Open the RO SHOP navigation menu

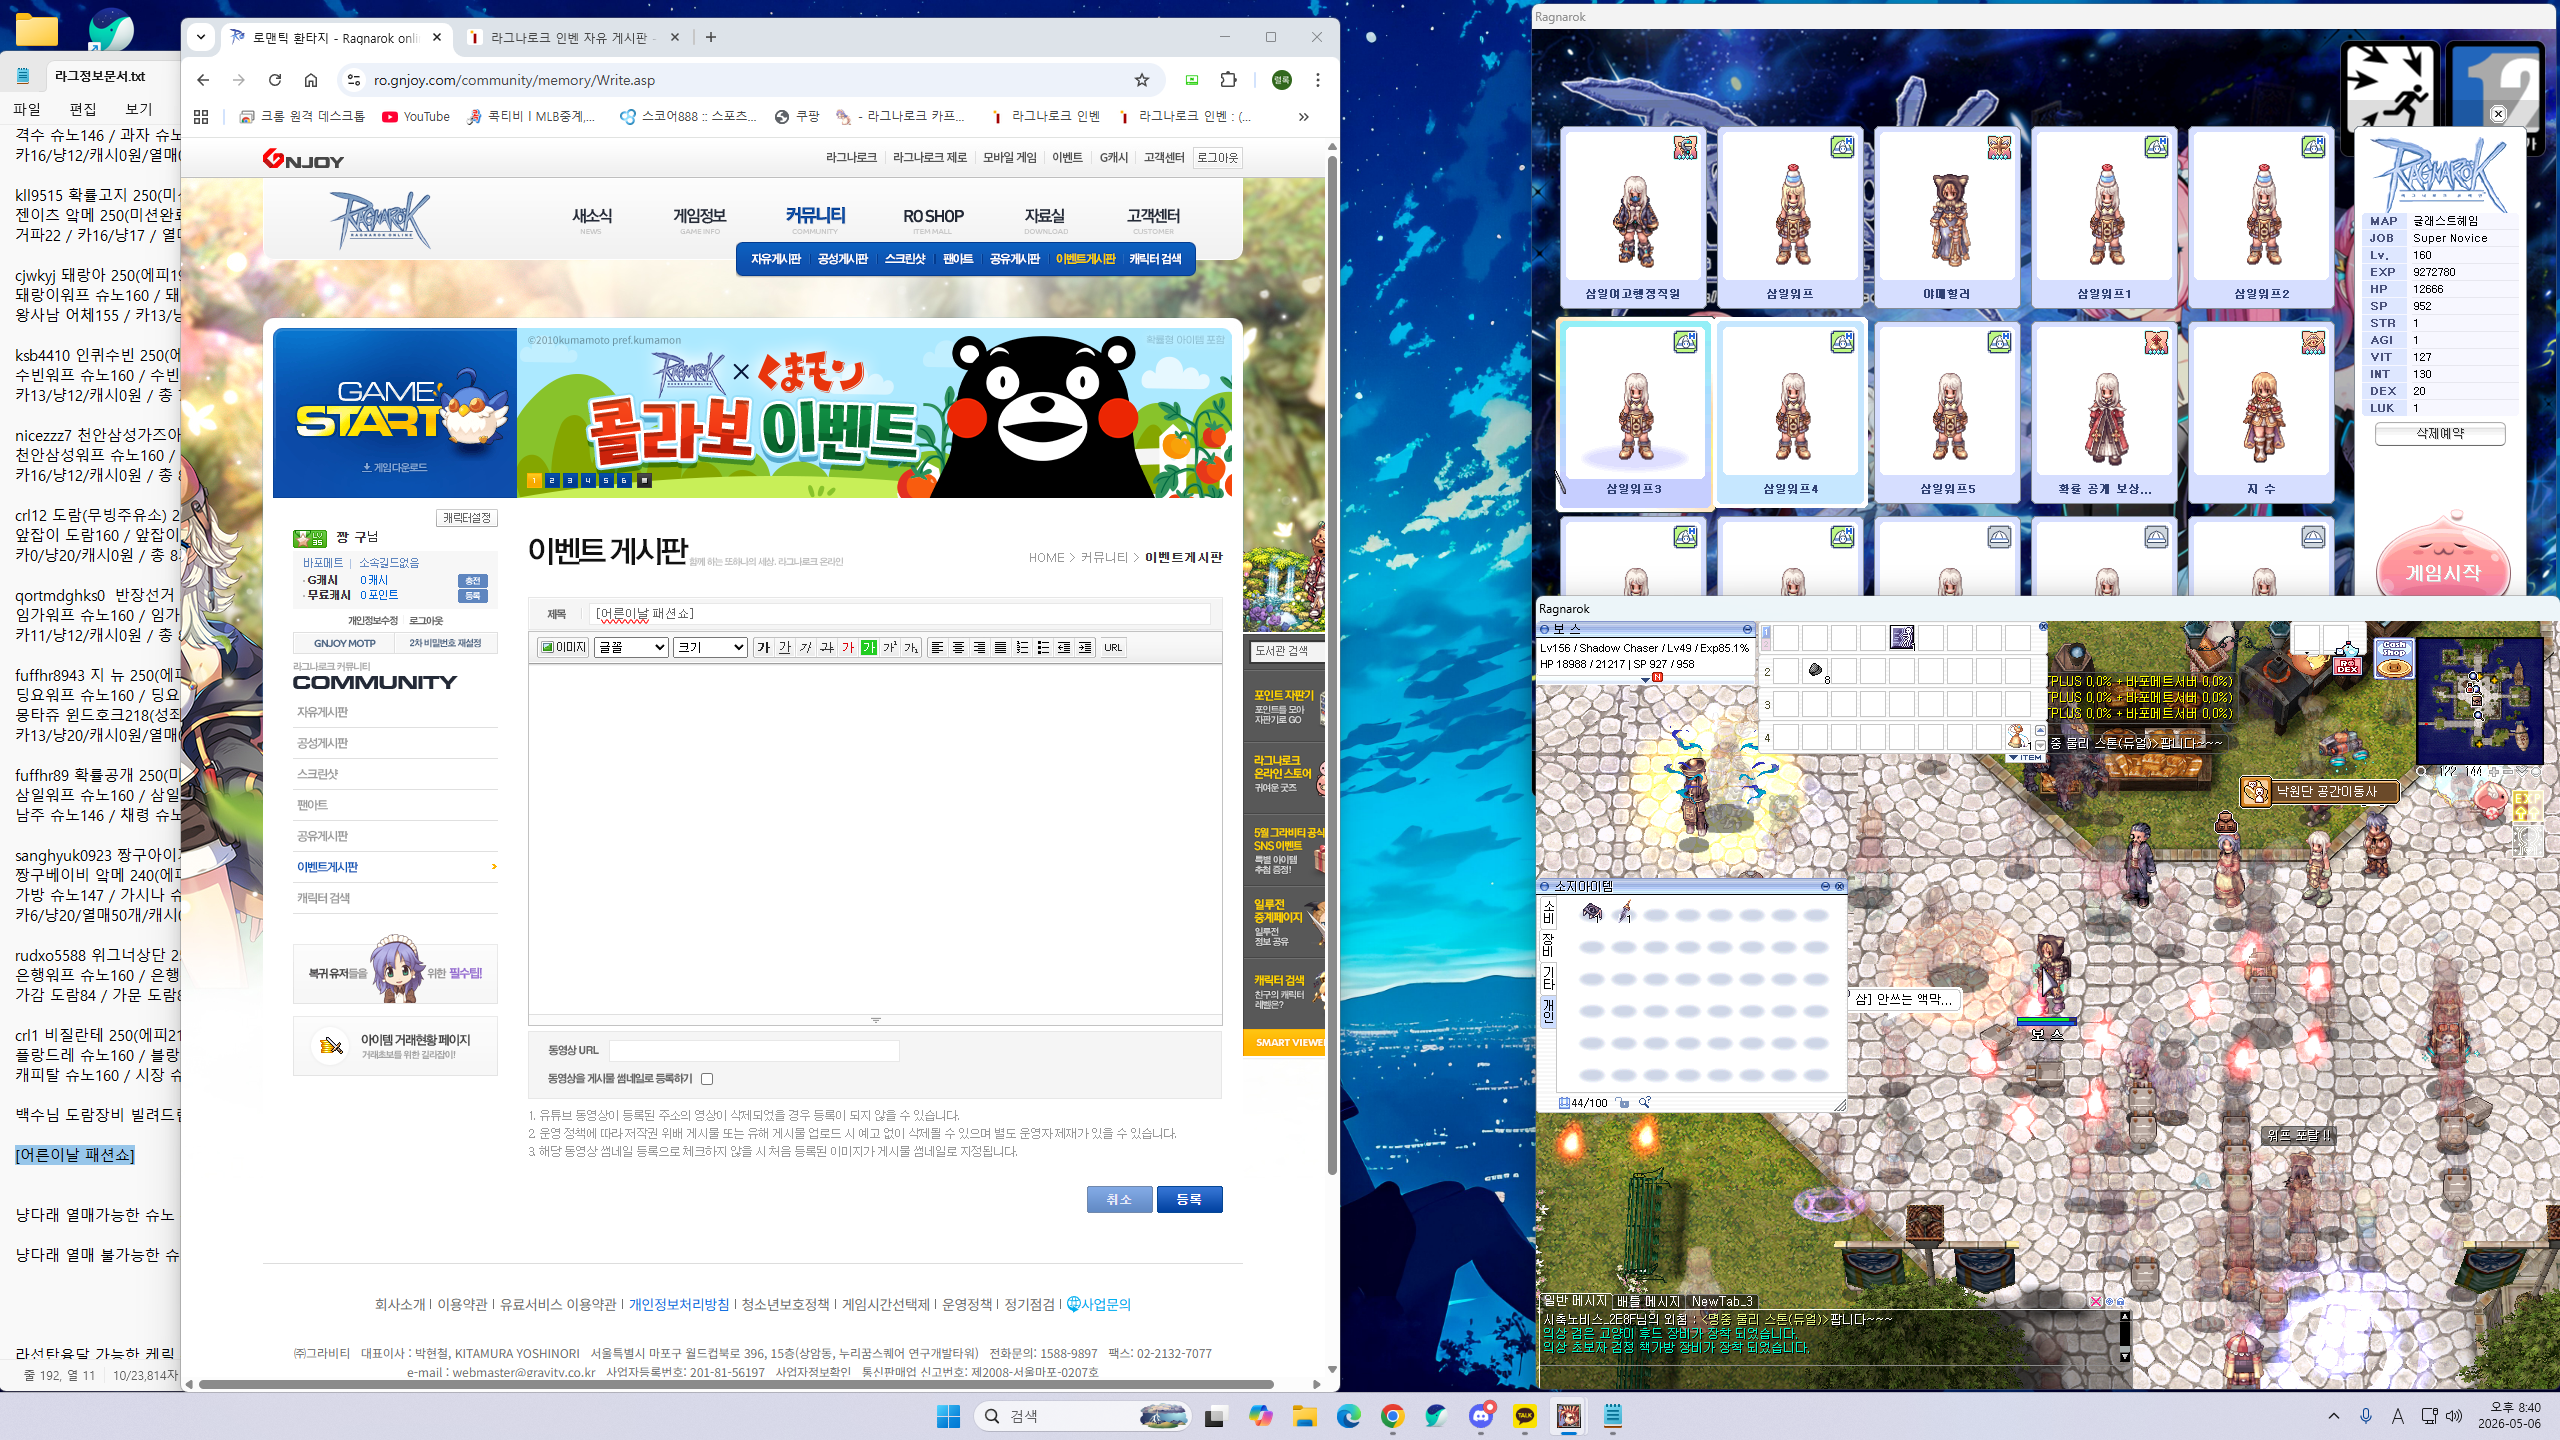pos(933,218)
